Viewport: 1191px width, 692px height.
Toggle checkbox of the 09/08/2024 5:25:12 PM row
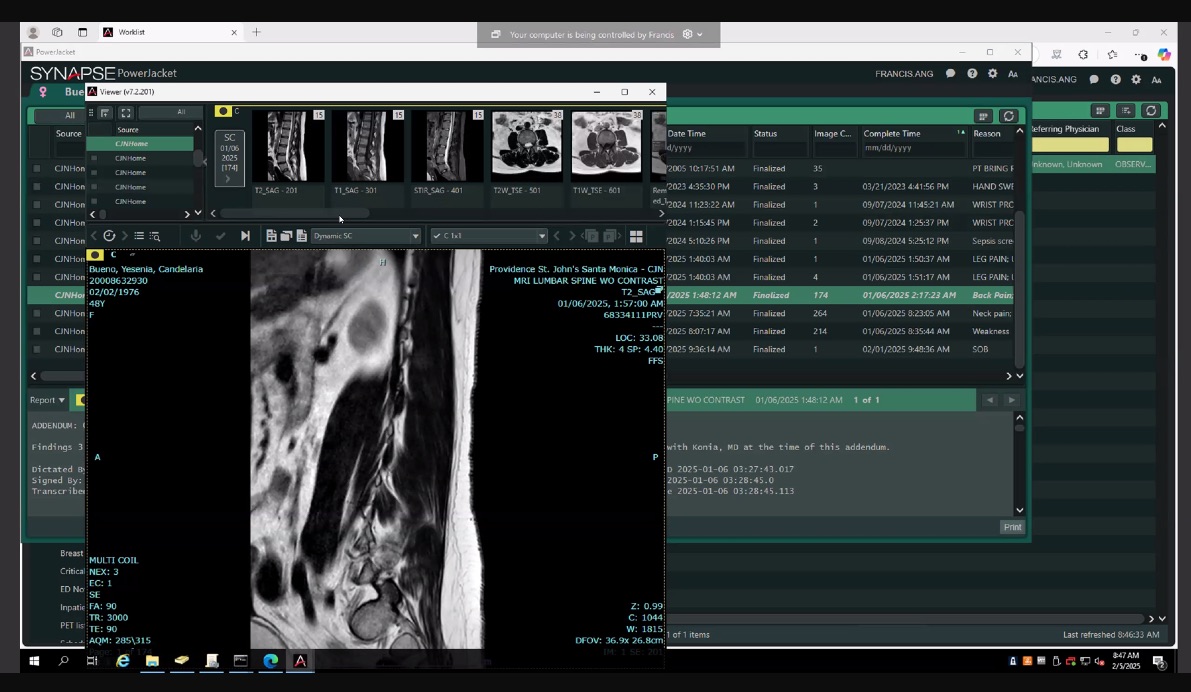36,241
